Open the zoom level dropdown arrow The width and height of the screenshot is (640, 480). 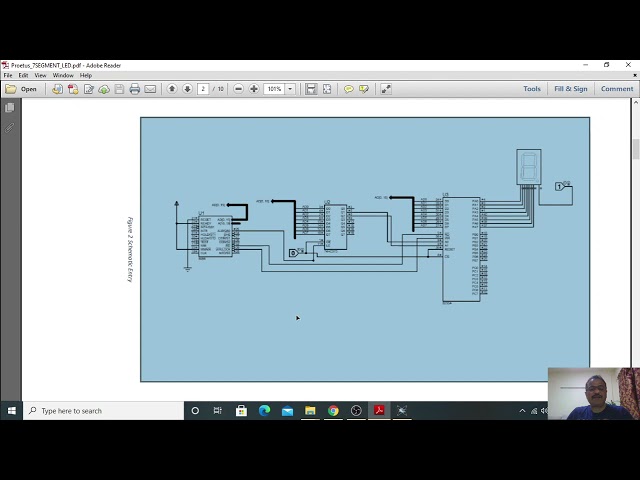pyautogui.click(x=290, y=89)
